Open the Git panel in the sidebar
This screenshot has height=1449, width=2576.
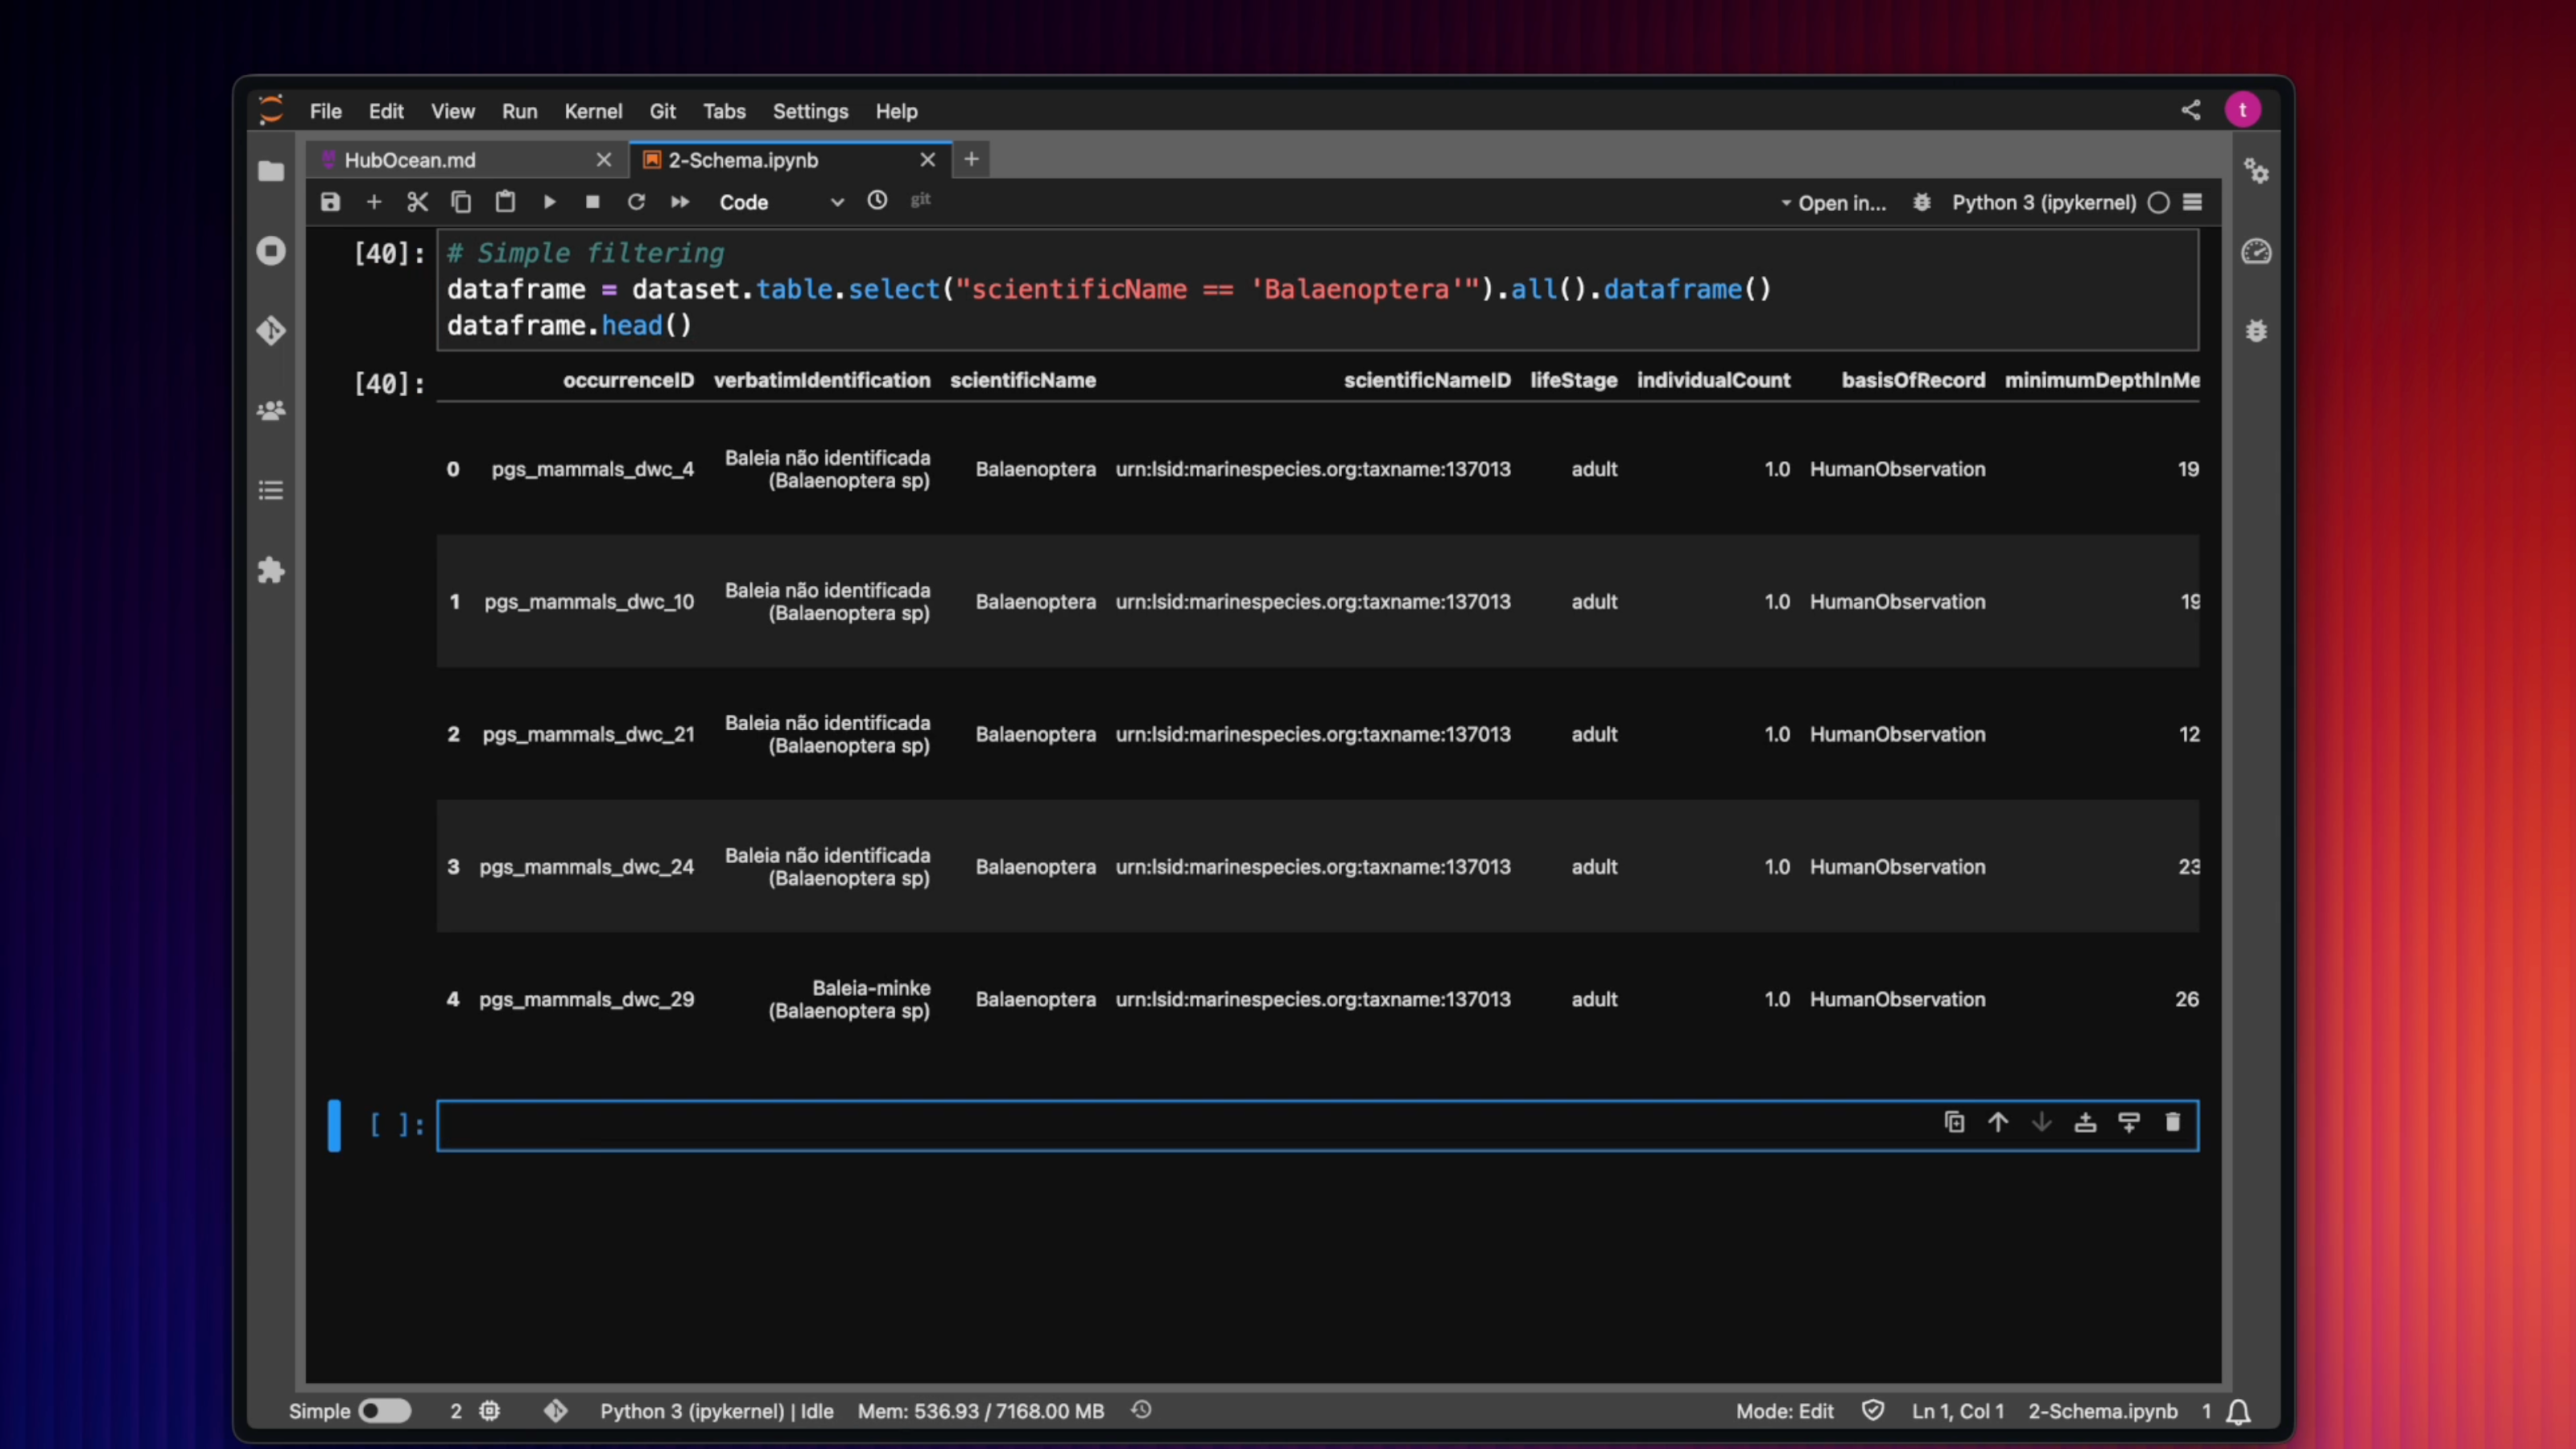(271, 331)
